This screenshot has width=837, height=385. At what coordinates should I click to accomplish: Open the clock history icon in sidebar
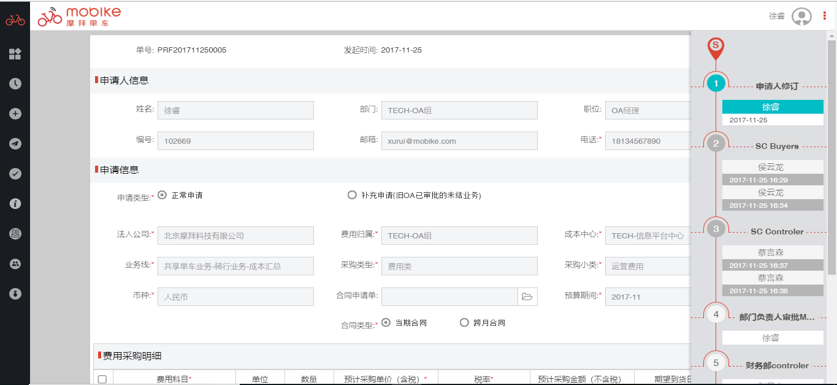[15, 83]
